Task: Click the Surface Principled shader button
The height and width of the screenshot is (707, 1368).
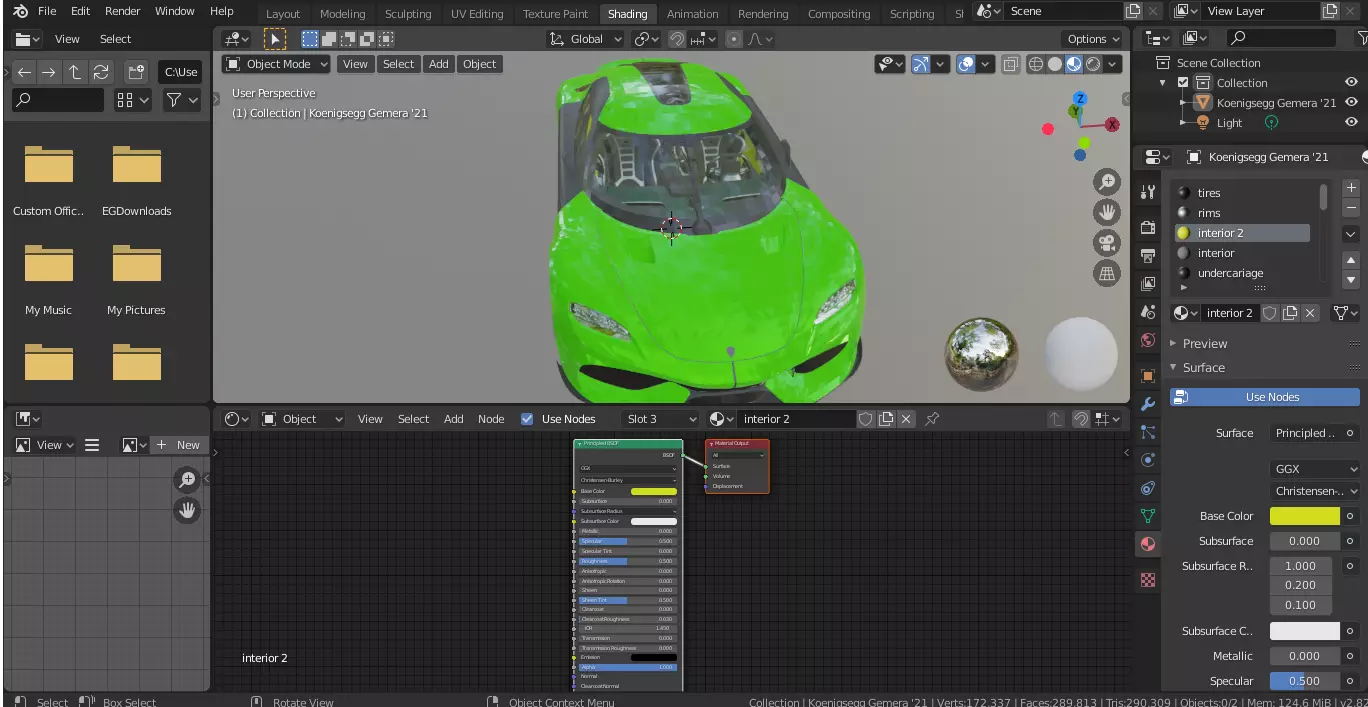Action: click(x=1305, y=433)
